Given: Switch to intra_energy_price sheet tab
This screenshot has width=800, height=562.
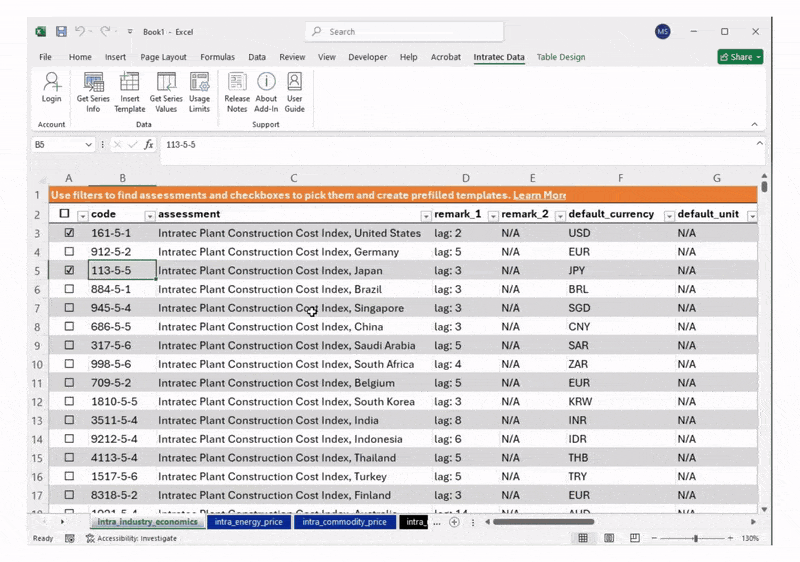Looking at the screenshot, I should coord(248,522).
